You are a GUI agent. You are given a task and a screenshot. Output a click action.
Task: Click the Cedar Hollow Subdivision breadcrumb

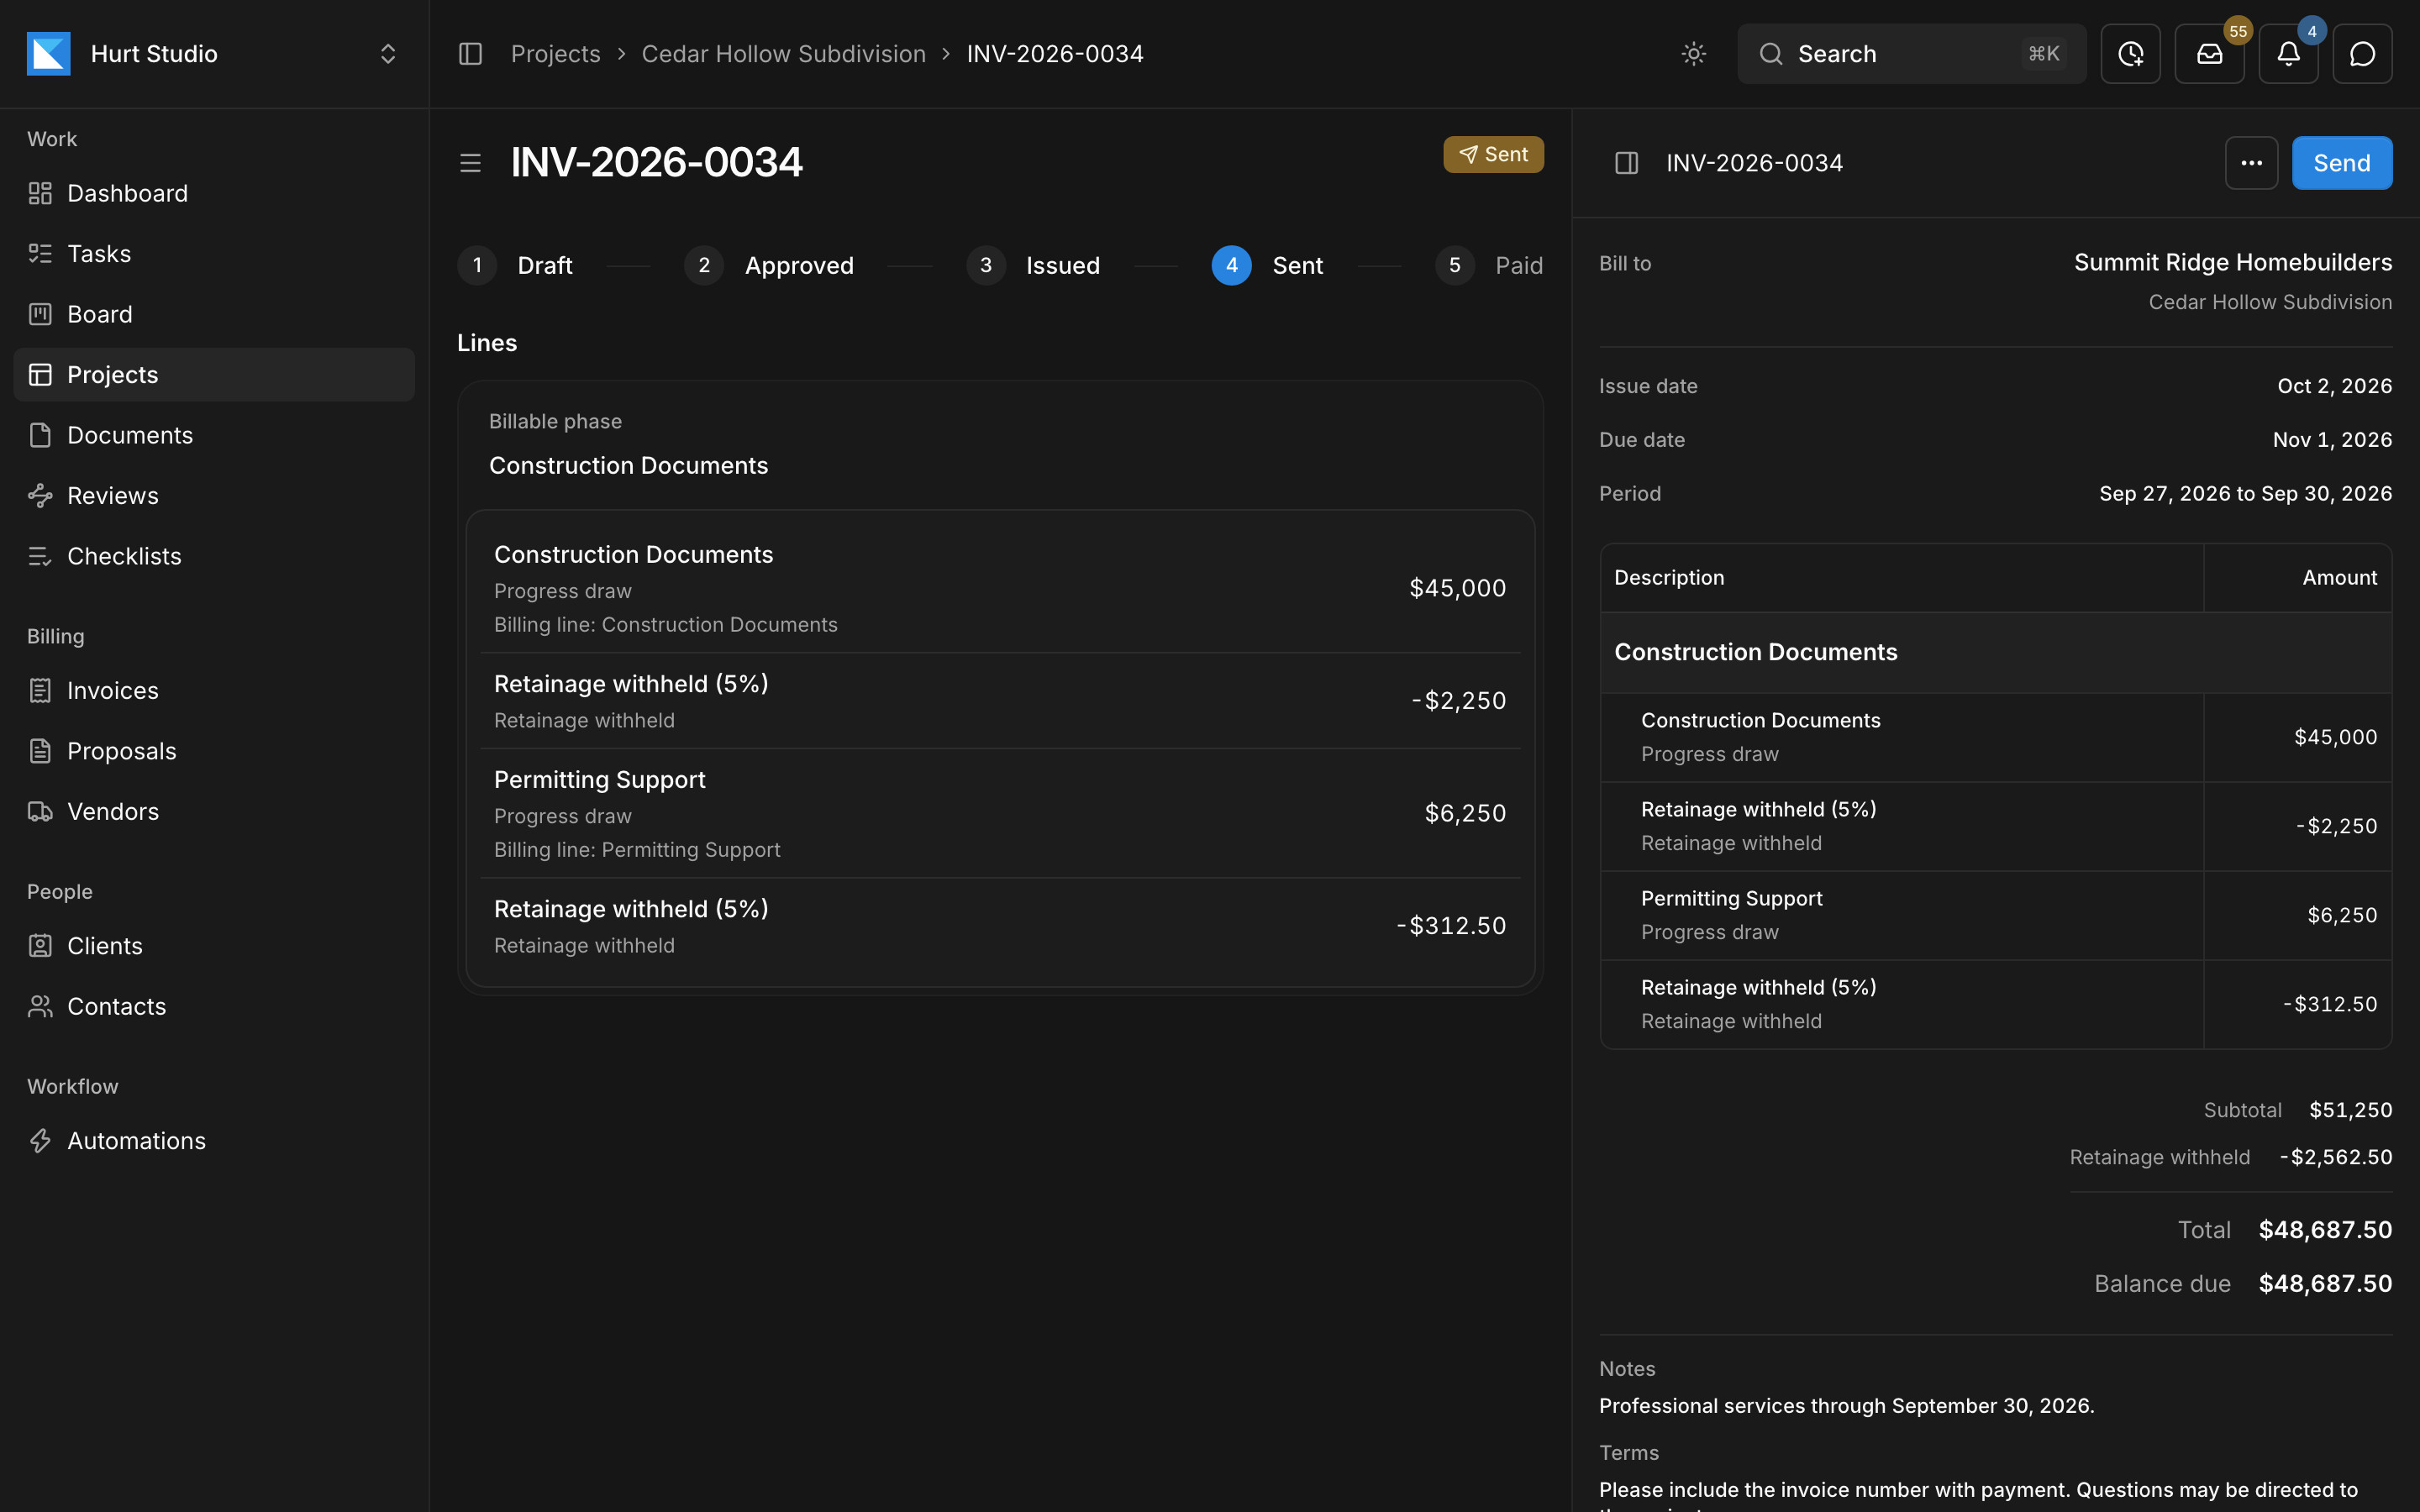click(784, 54)
